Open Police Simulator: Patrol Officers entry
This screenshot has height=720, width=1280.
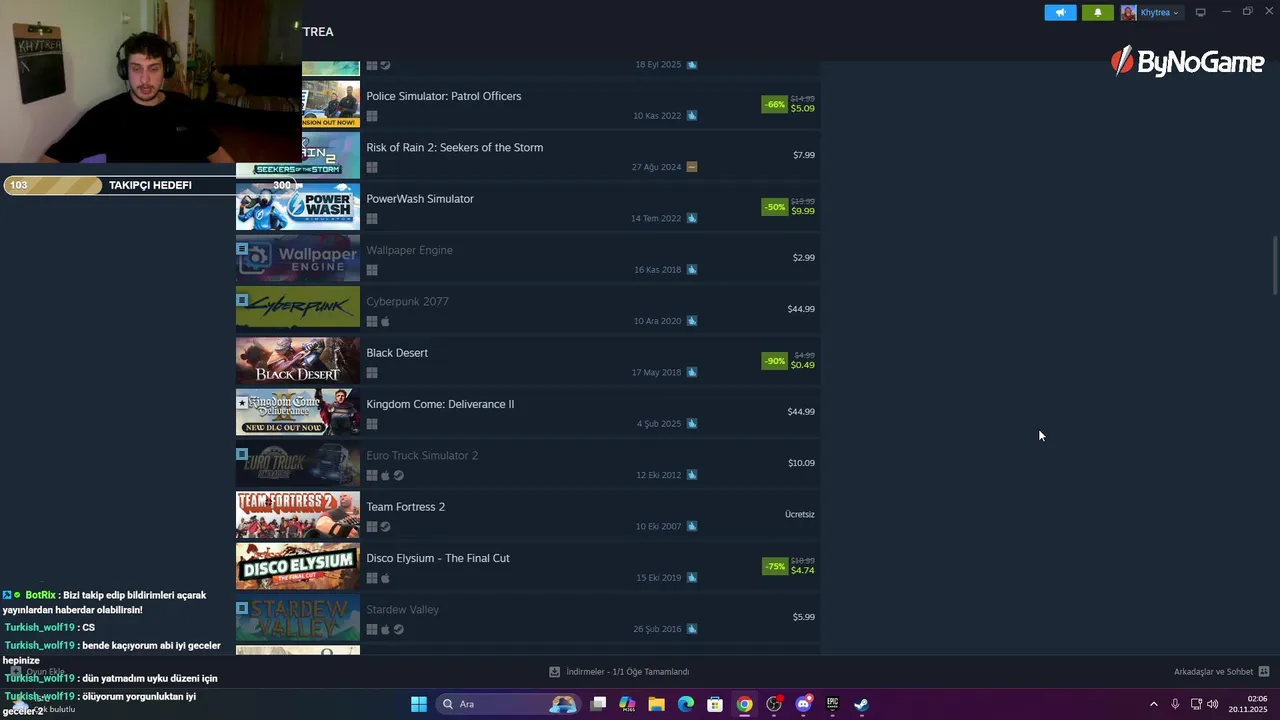coord(528,104)
